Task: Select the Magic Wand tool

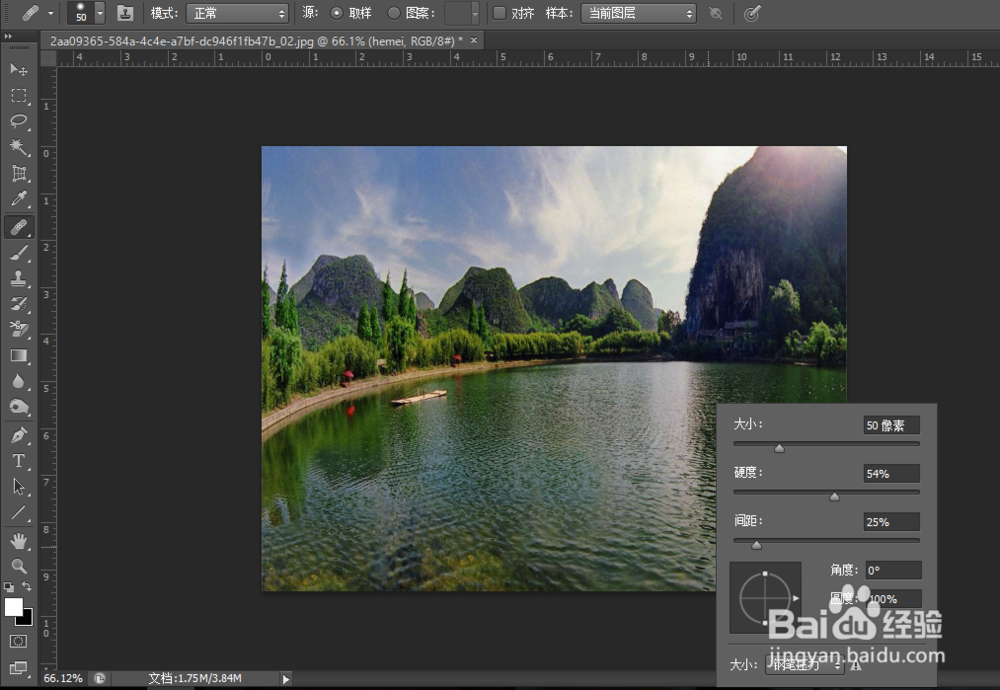Action: [18, 147]
